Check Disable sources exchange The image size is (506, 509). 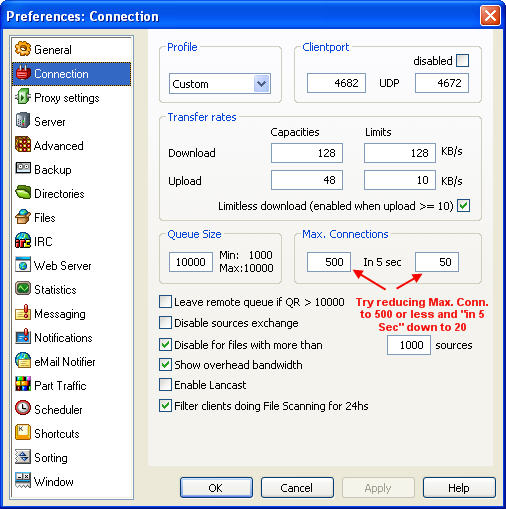pos(165,323)
